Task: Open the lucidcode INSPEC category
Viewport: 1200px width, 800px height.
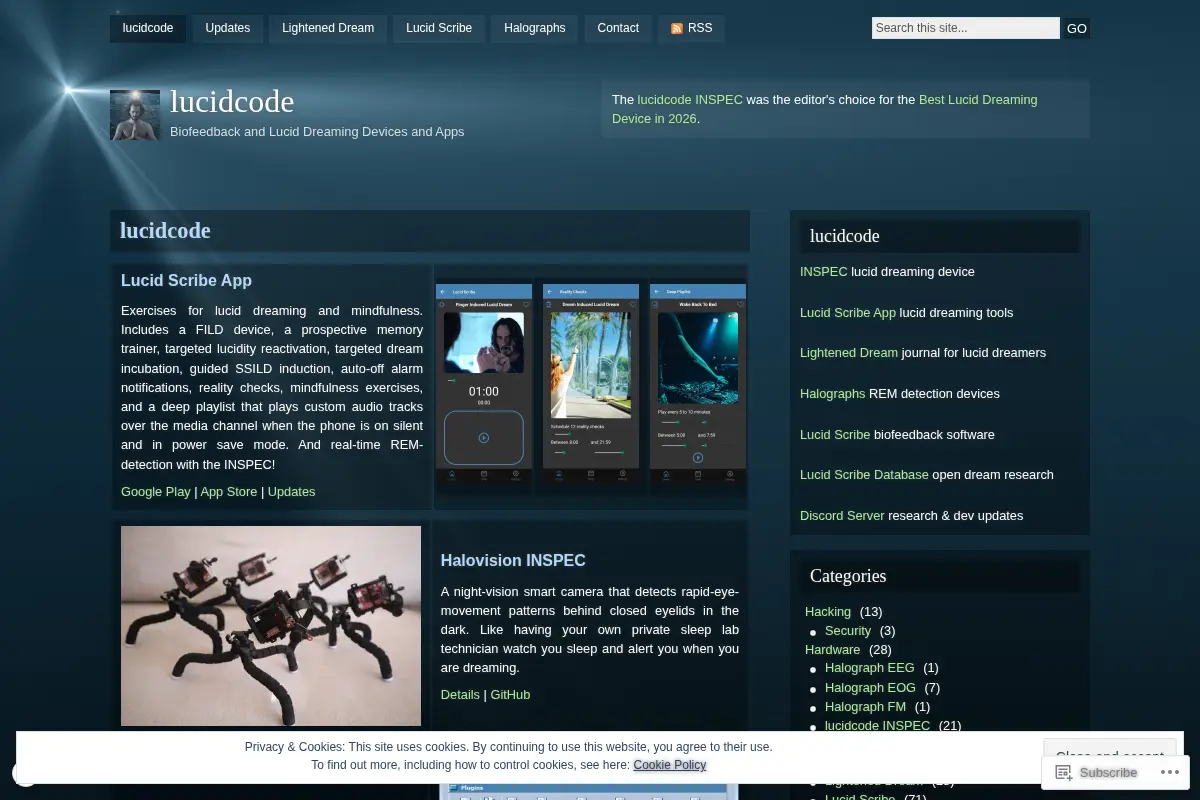Action: pyautogui.click(x=877, y=726)
